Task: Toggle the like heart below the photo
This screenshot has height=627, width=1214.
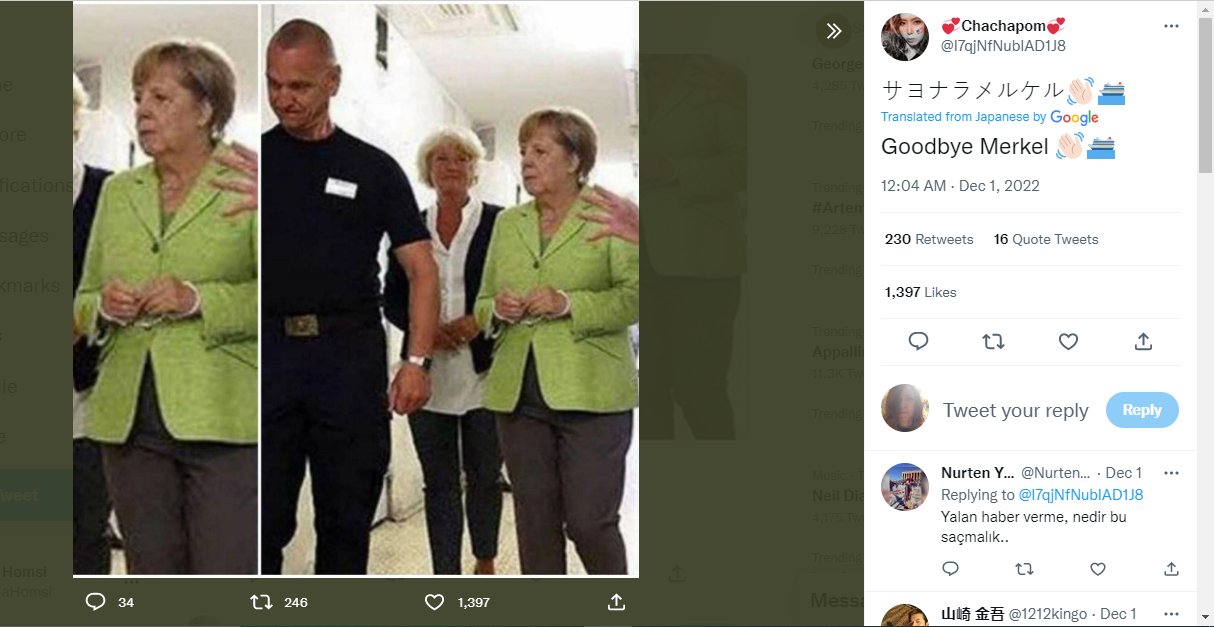Action: (434, 602)
